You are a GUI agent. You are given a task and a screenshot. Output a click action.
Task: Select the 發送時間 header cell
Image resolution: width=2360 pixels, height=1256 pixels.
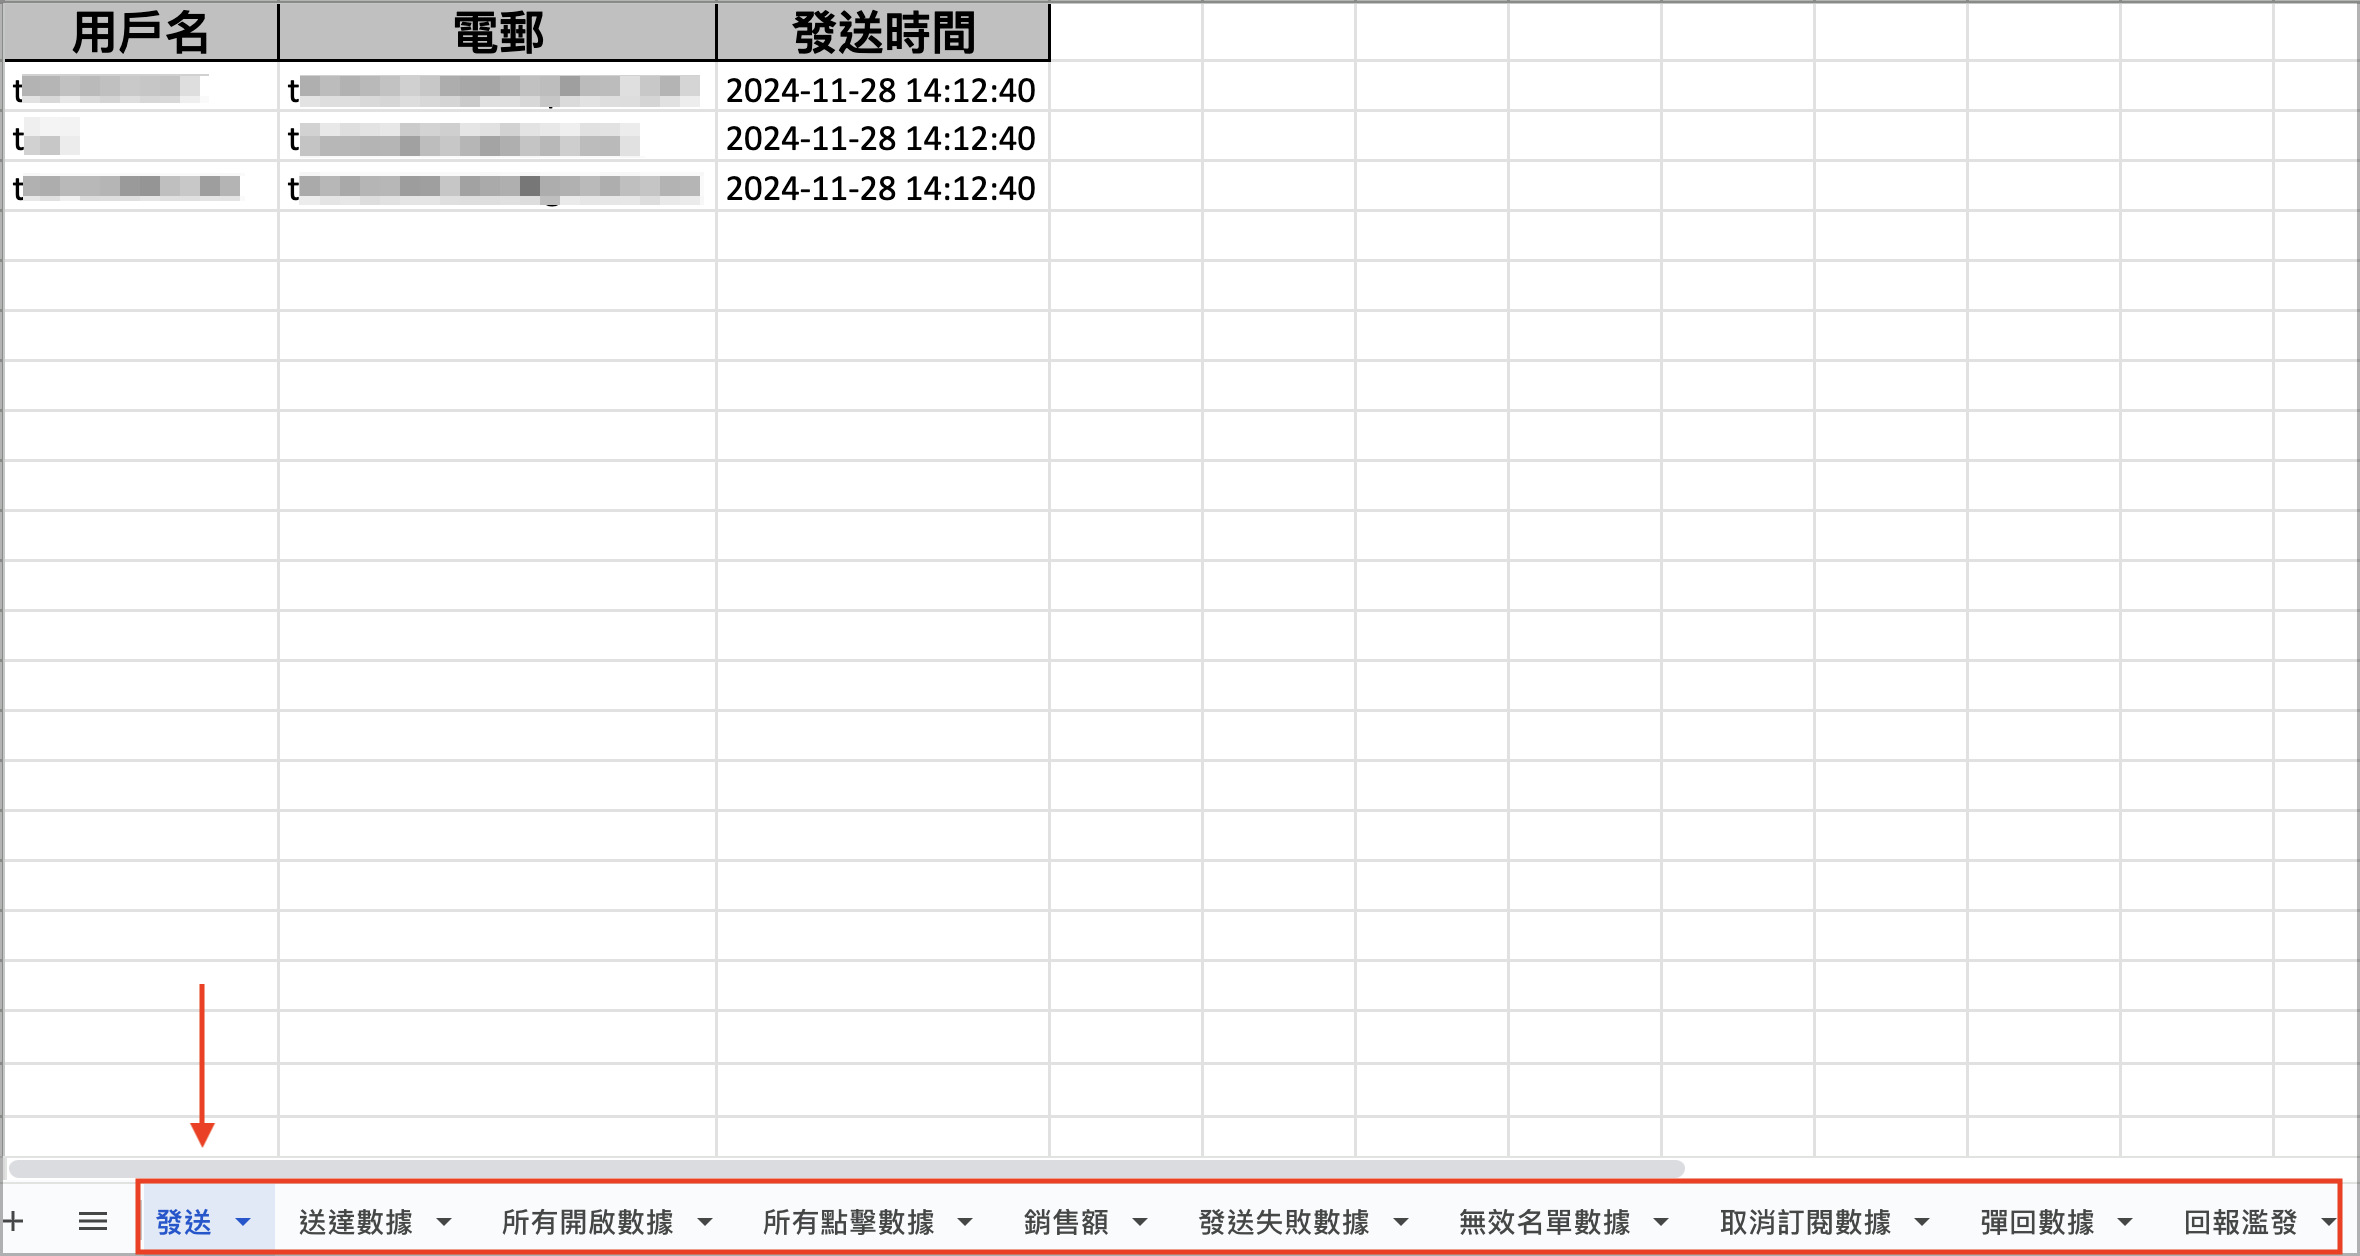tap(883, 33)
